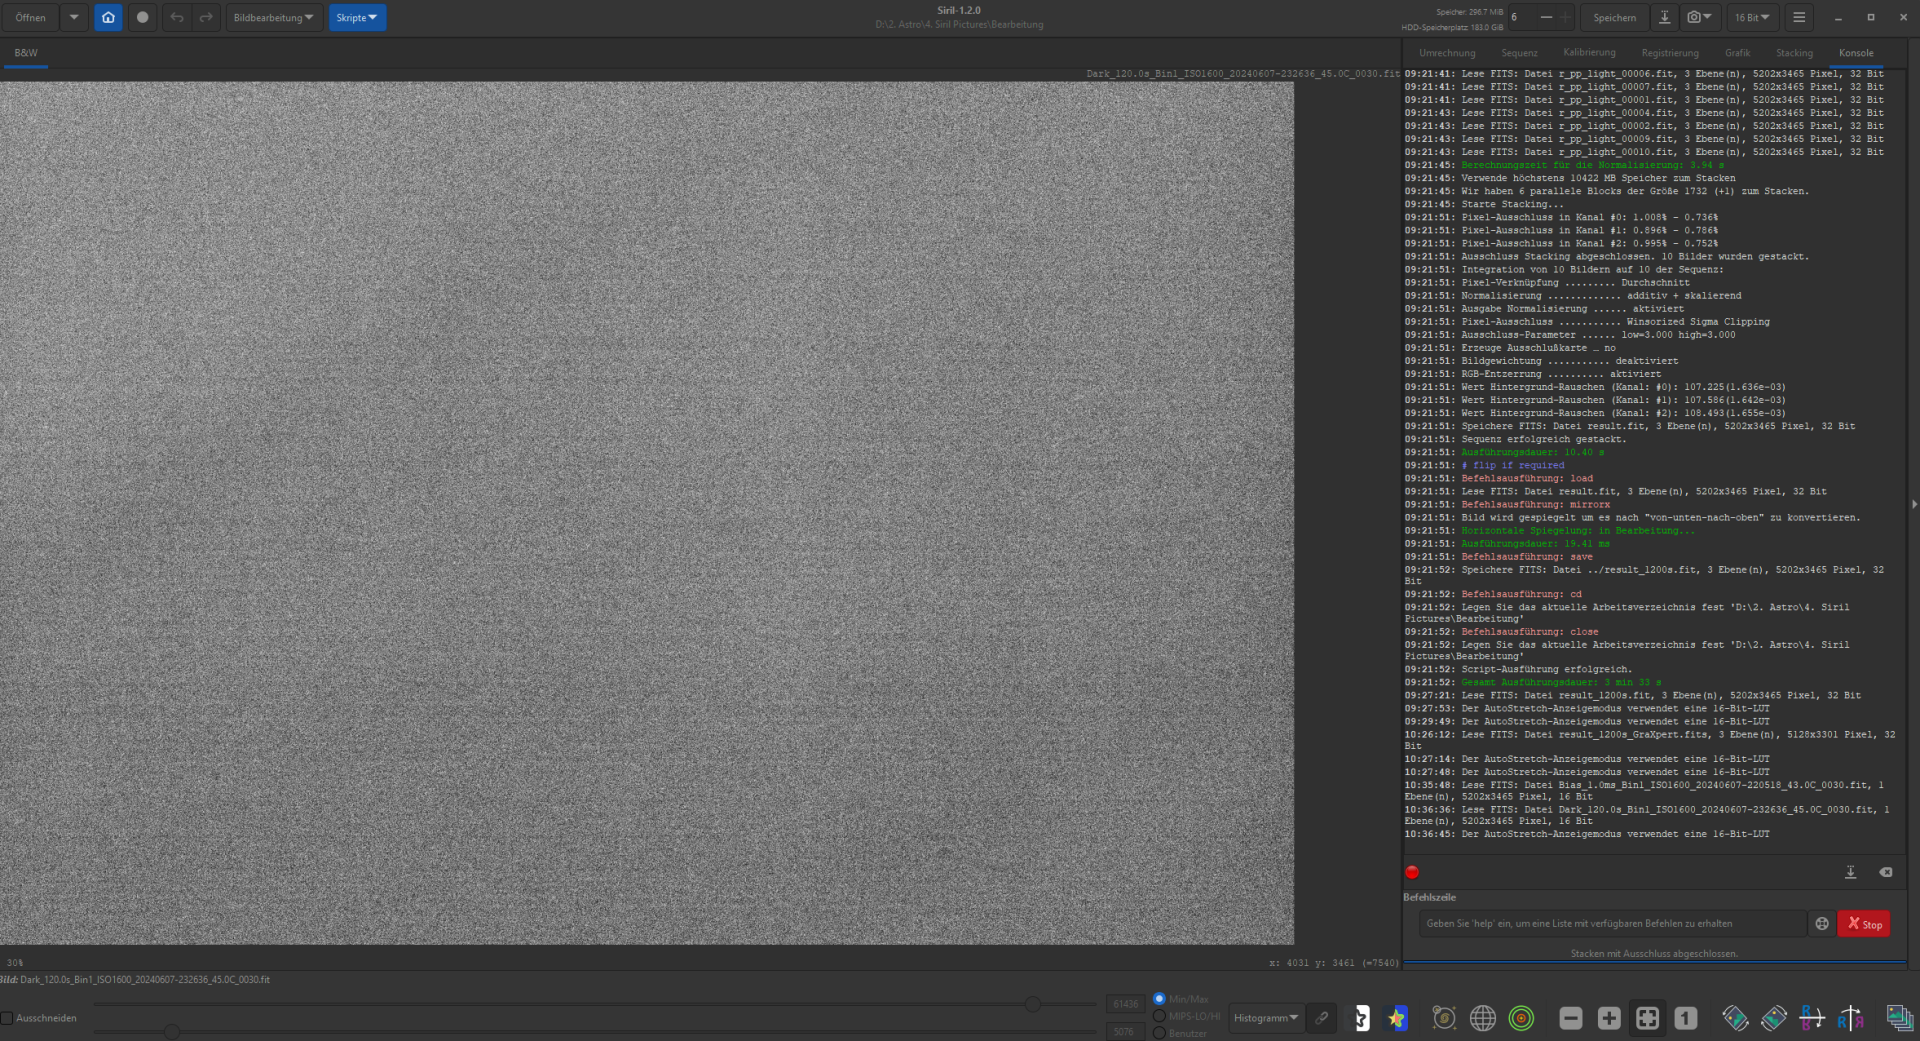The width and height of the screenshot is (1920, 1041).
Task: Focus the Befehlszeile command input field
Action: pos(1612,924)
